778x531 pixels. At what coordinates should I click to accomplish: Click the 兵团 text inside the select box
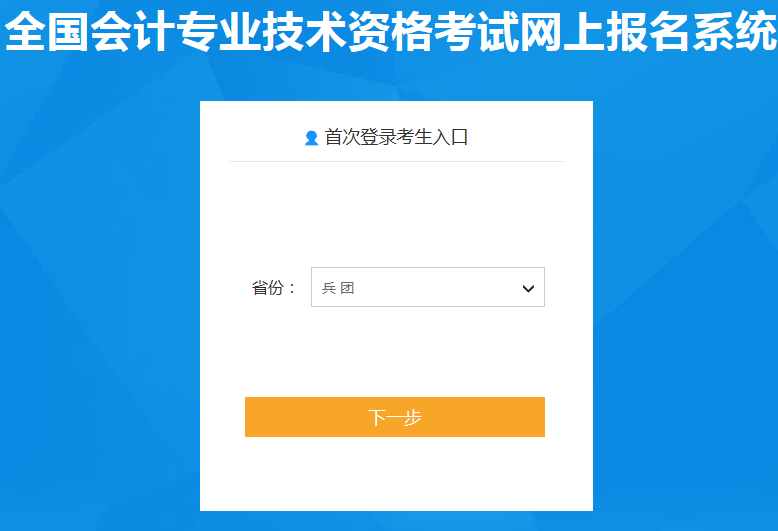(338, 288)
